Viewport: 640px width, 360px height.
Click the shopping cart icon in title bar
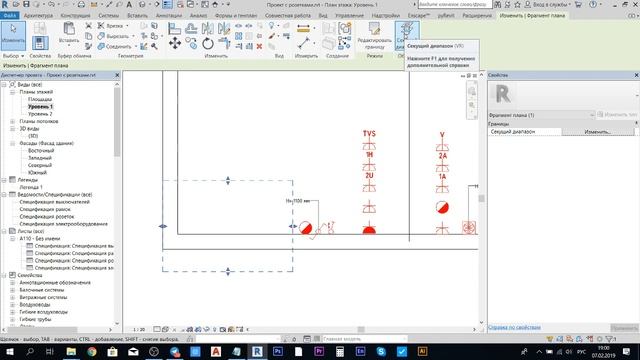tap(578, 4)
